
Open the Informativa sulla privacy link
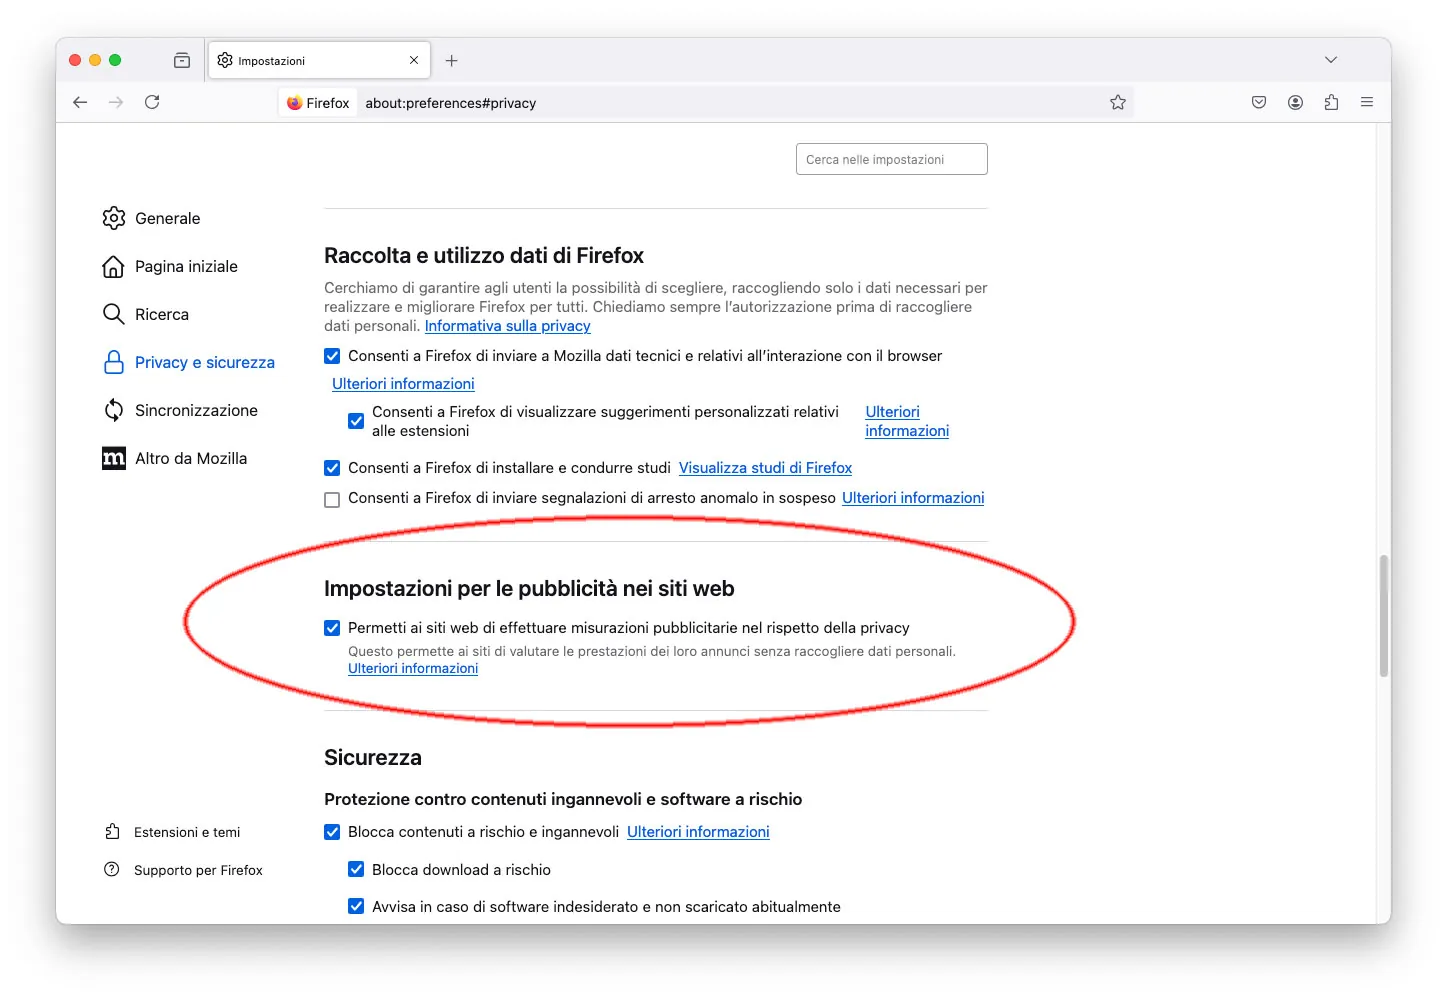pyautogui.click(x=507, y=326)
